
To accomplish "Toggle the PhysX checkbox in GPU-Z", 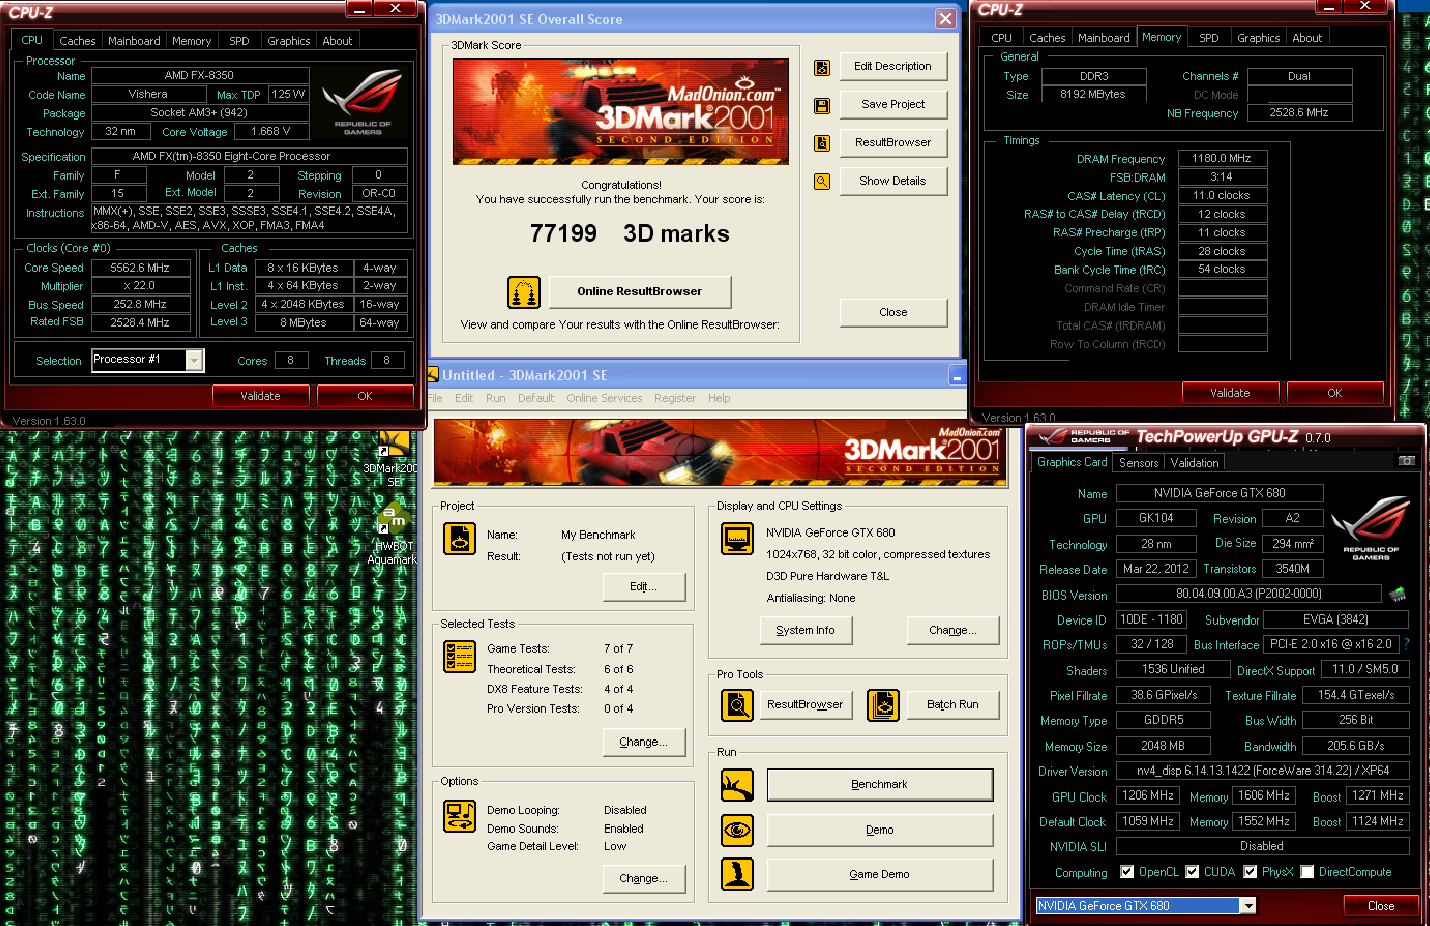I will pyautogui.click(x=1250, y=872).
